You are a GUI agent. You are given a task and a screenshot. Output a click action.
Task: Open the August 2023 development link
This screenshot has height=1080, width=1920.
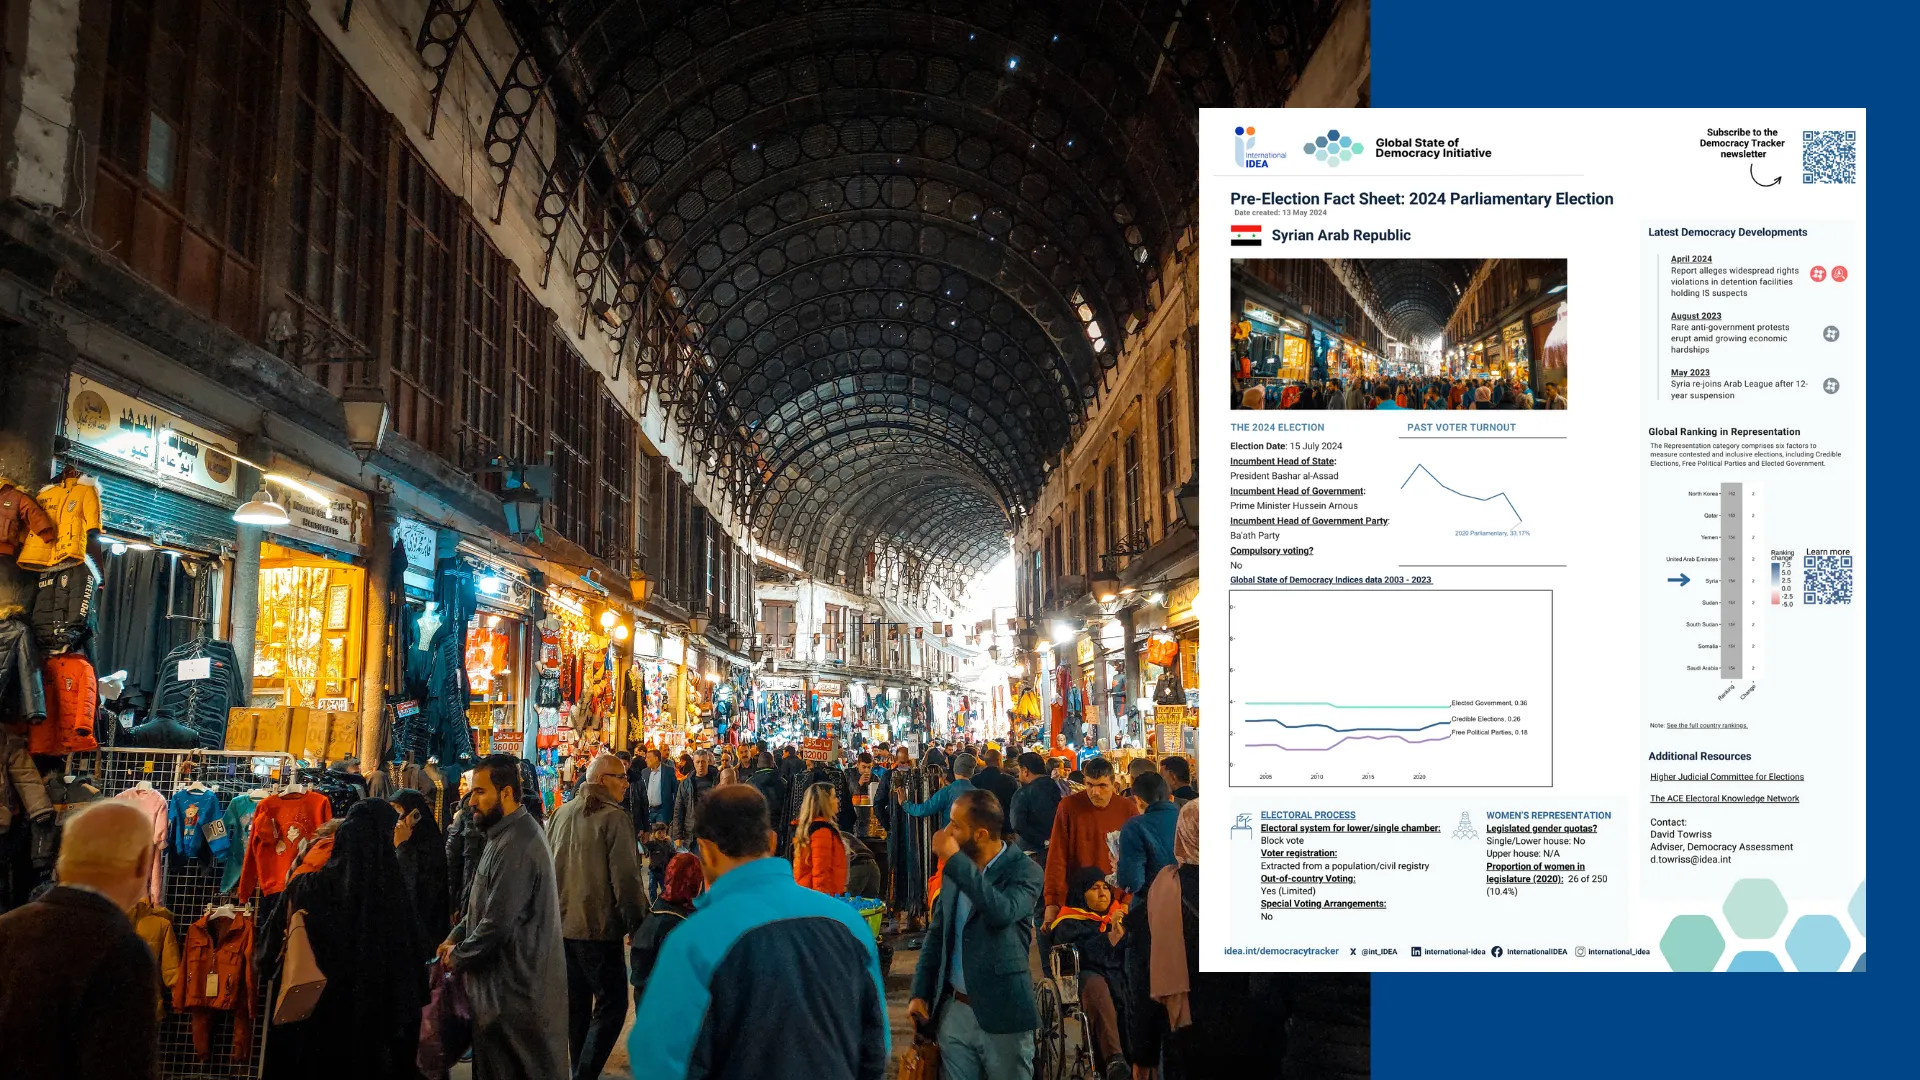coord(1696,316)
